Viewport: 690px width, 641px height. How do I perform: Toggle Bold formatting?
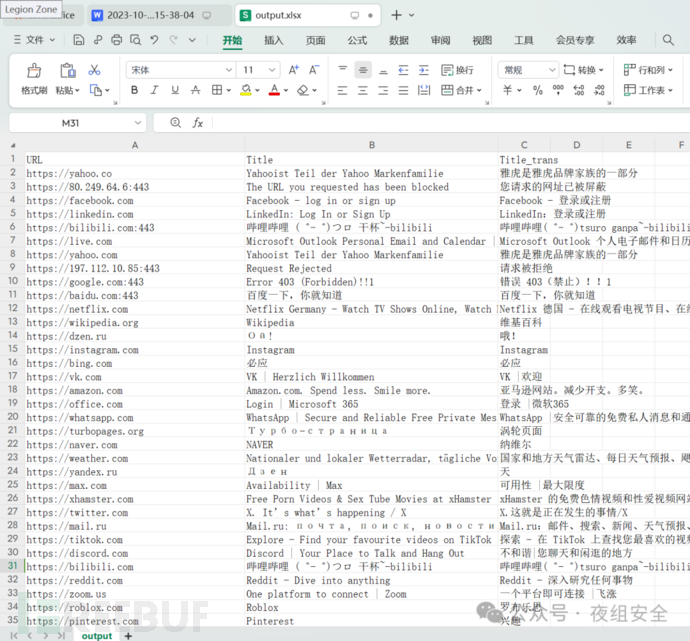[133, 90]
